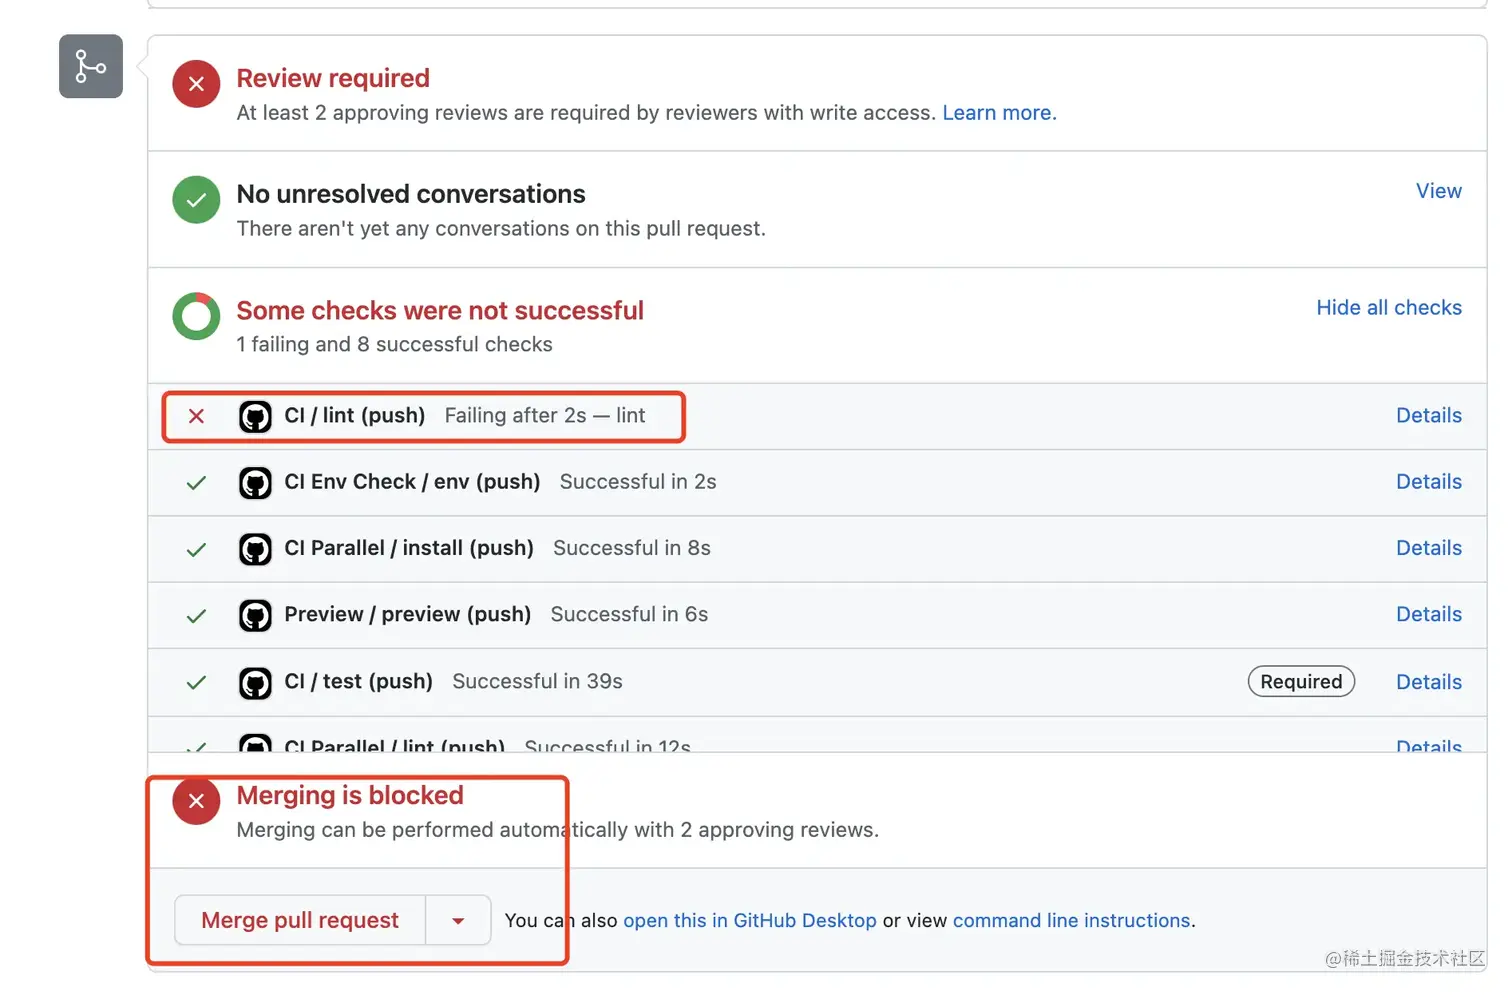
Task: Click the red Review required status icon
Action: (x=196, y=84)
